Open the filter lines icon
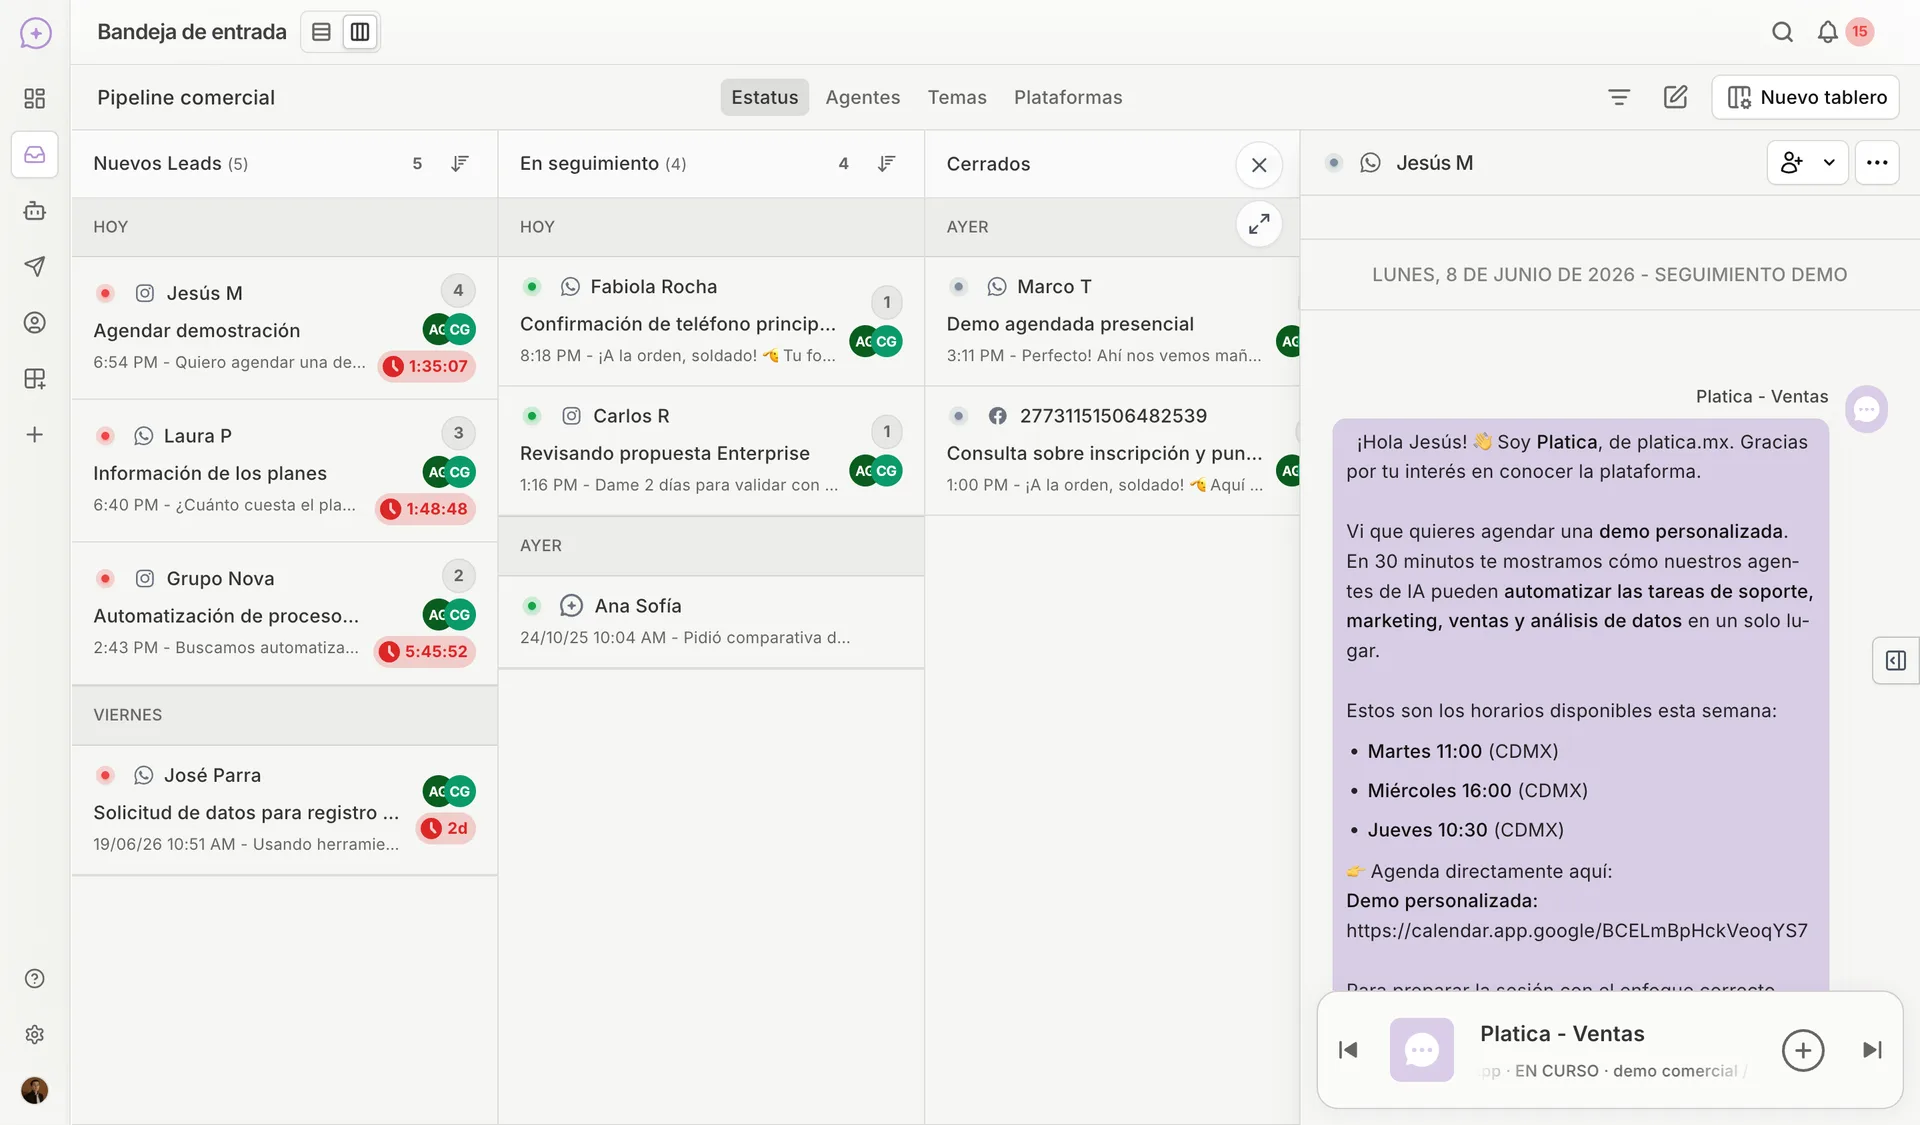 [x=1619, y=97]
